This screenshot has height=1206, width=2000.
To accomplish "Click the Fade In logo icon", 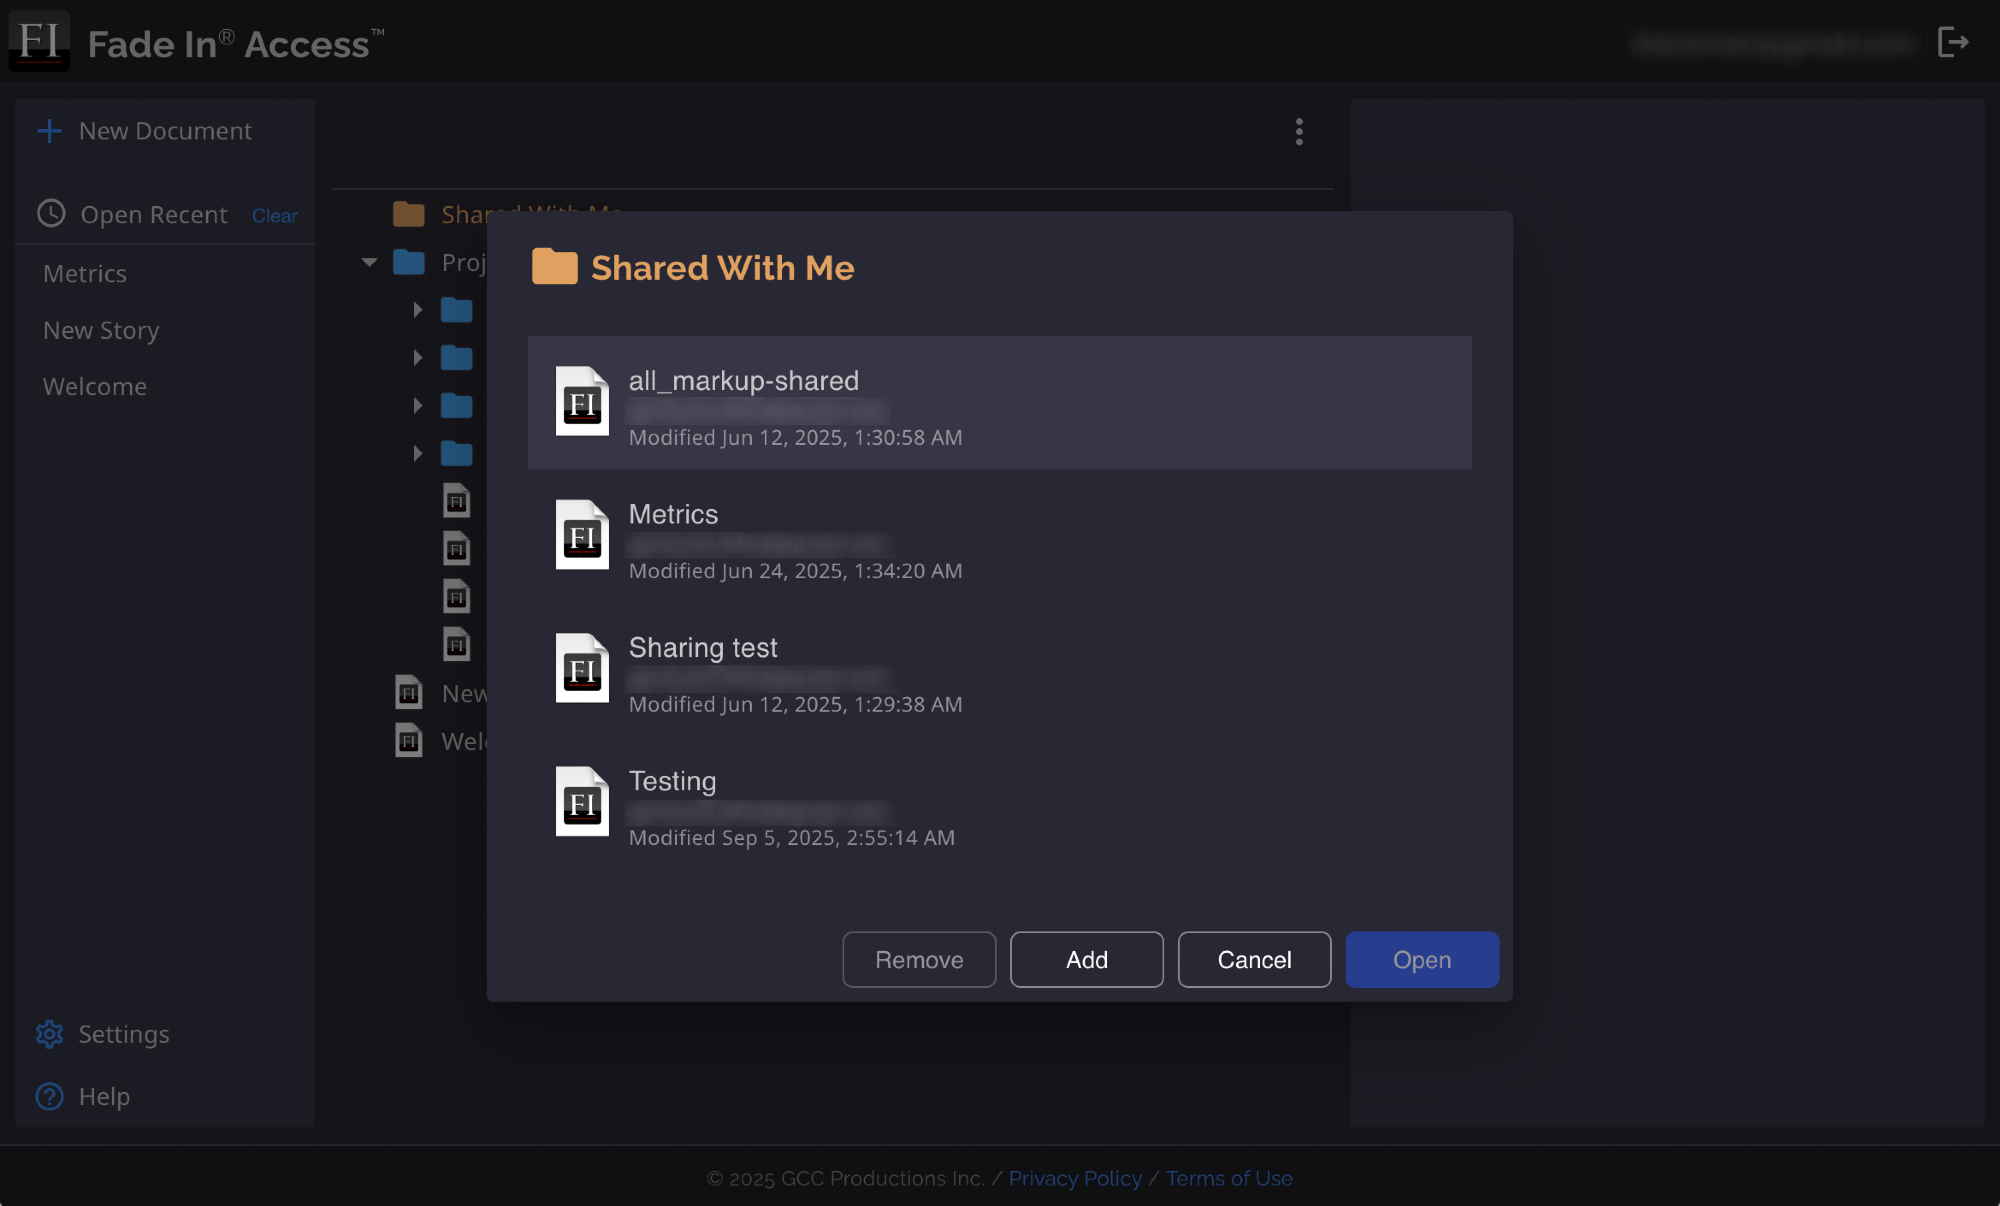I will coord(39,42).
